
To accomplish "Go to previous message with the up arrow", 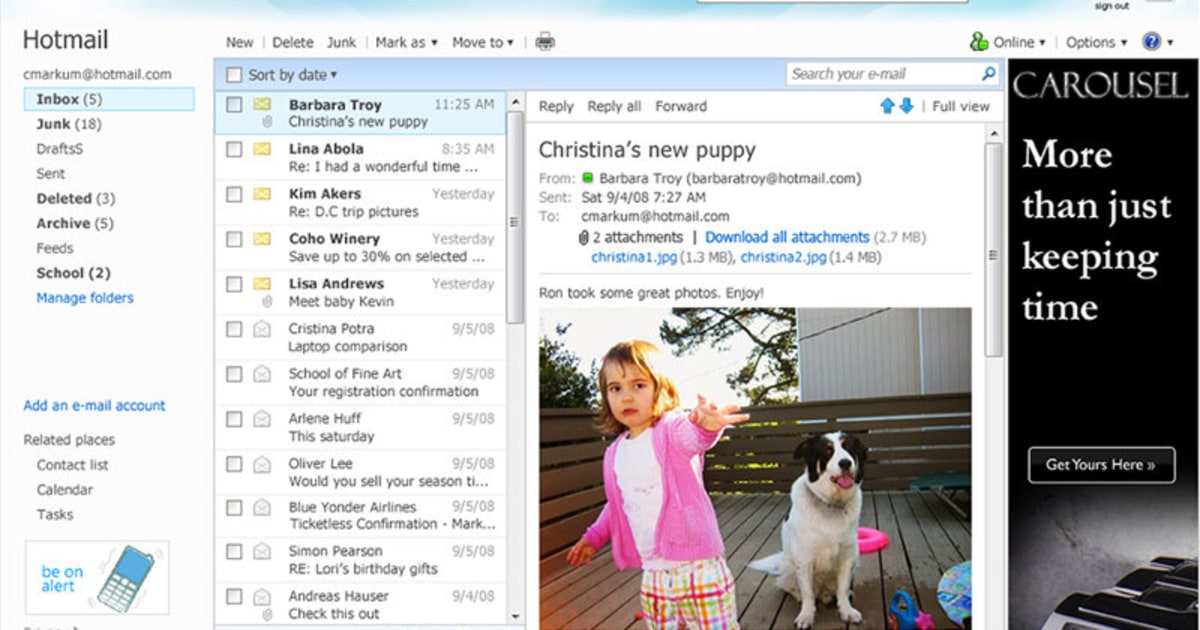I will pos(888,106).
